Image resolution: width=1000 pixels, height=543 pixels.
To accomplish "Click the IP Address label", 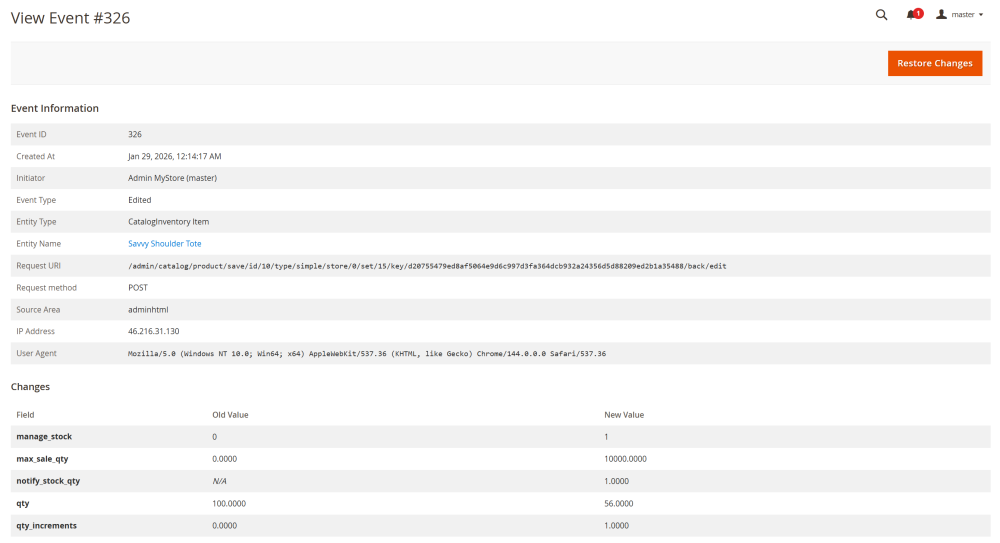I will (x=36, y=331).
